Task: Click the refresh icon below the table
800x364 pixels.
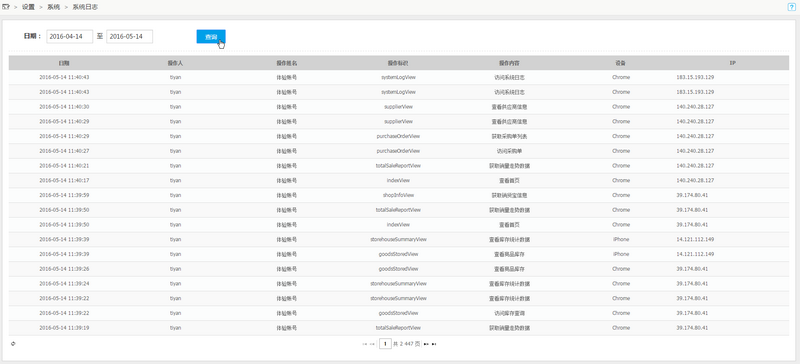Action: [x=13, y=344]
